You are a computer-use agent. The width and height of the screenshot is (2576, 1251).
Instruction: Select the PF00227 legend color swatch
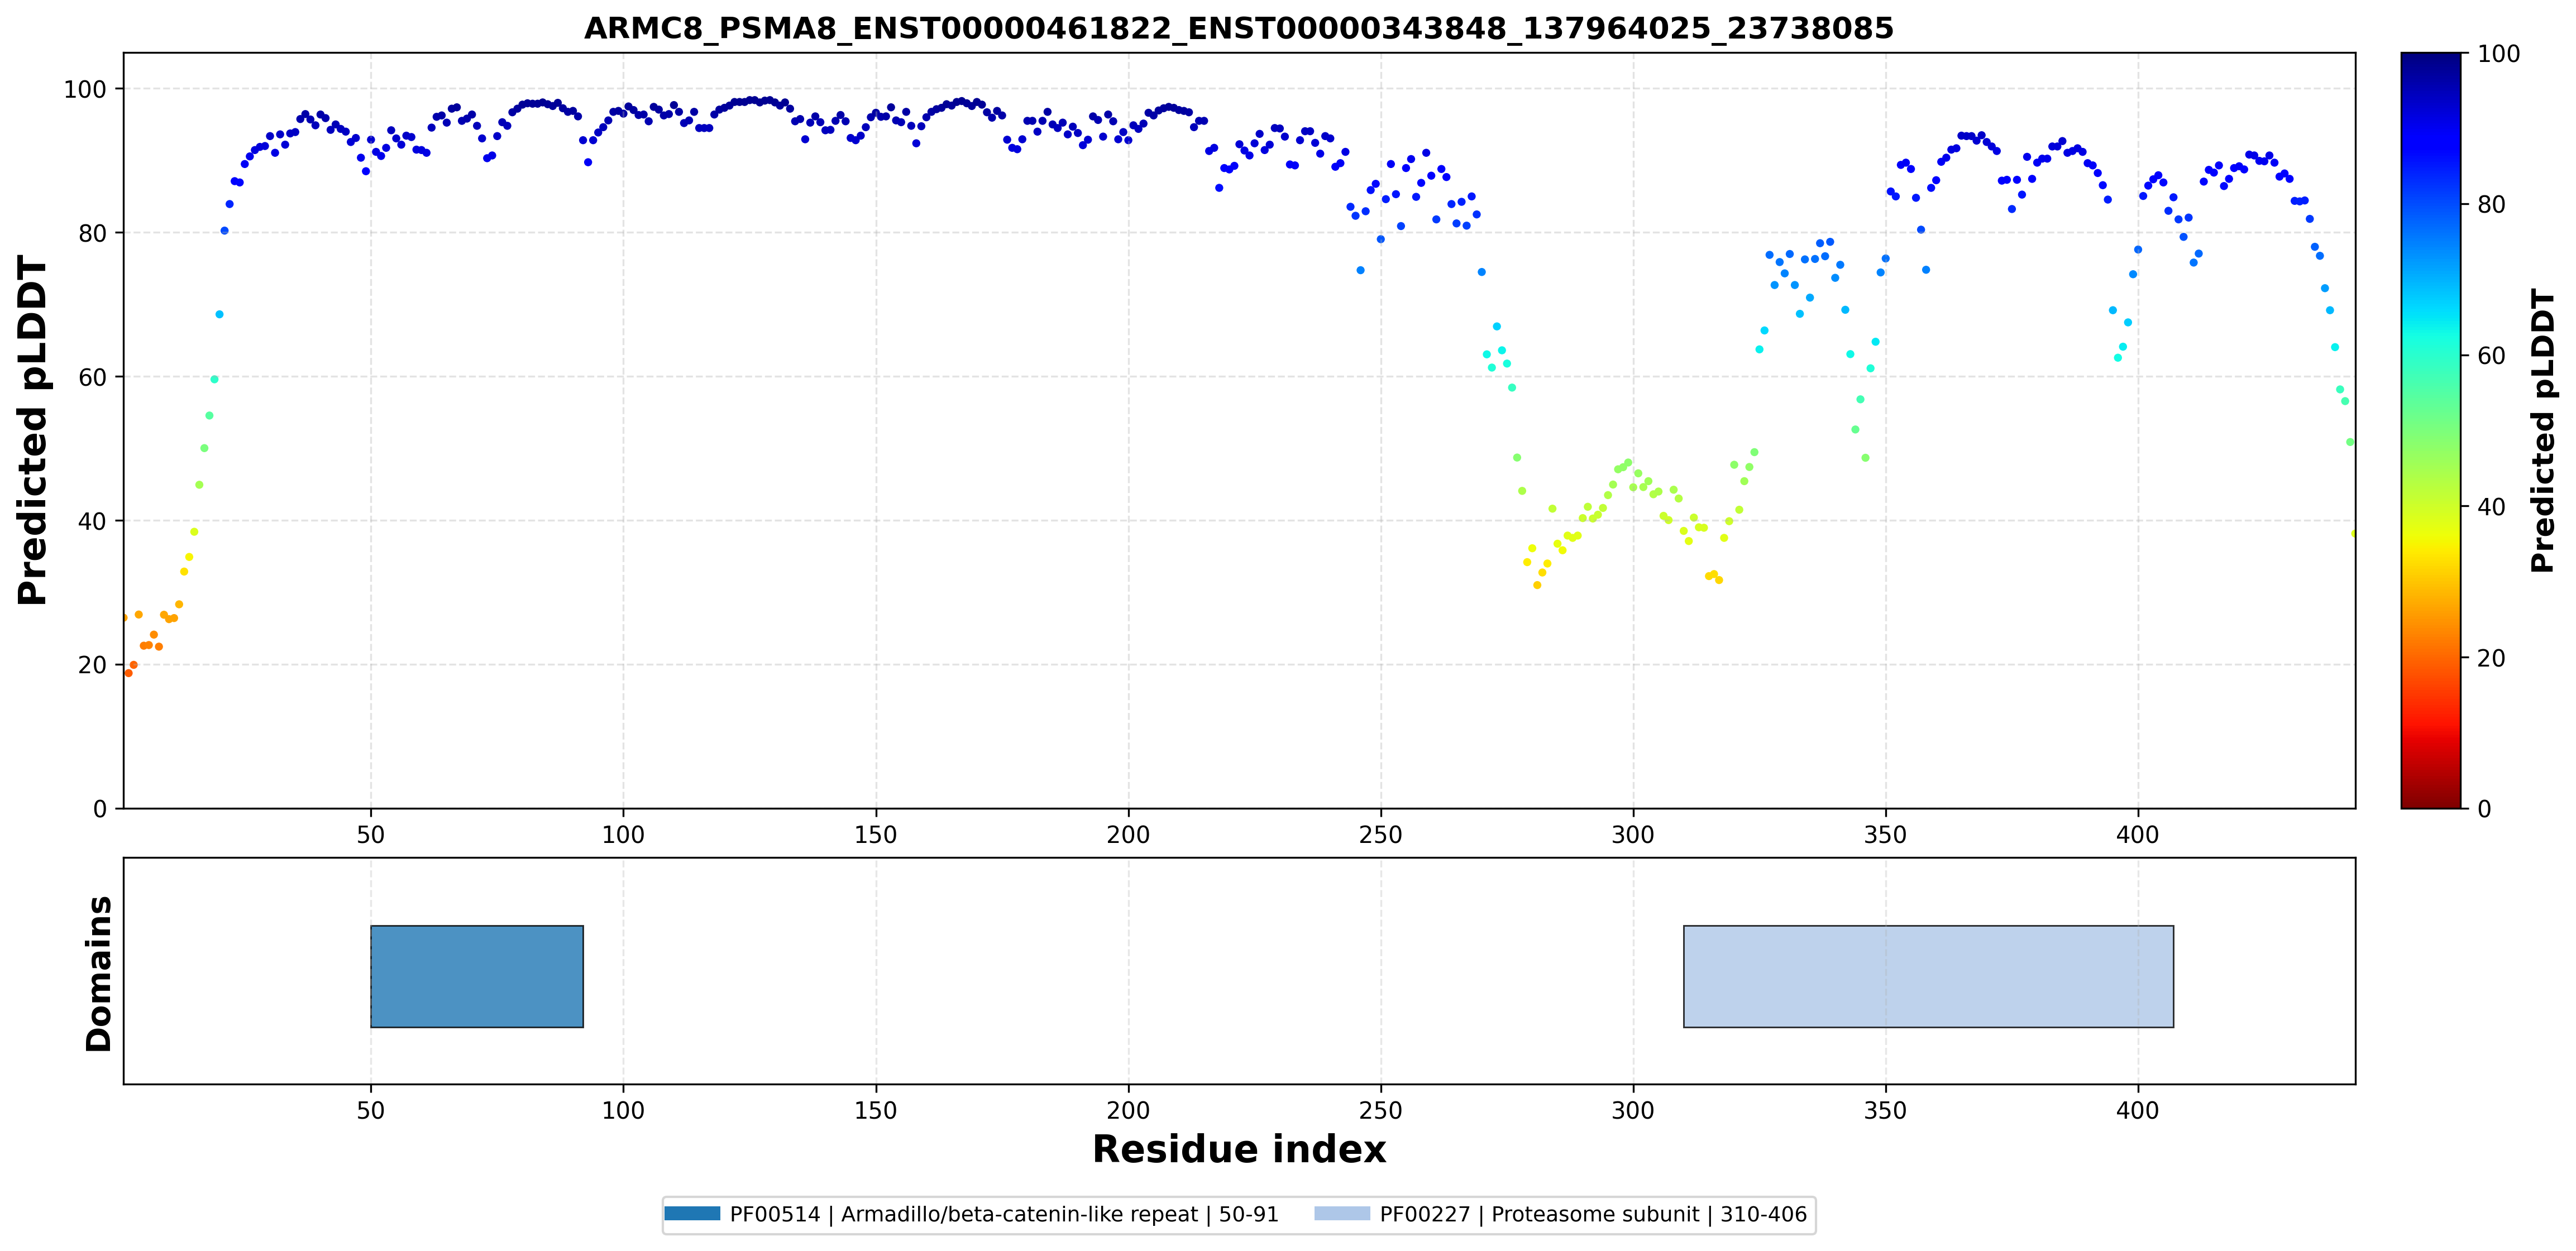pyautogui.click(x=1342, y=1214)
